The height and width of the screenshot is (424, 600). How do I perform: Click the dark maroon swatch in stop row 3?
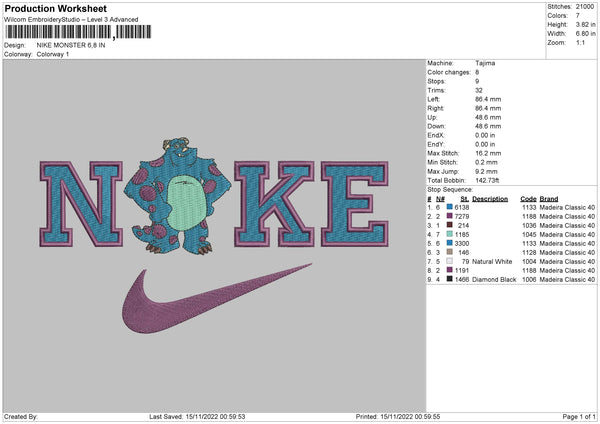(450, 225)
